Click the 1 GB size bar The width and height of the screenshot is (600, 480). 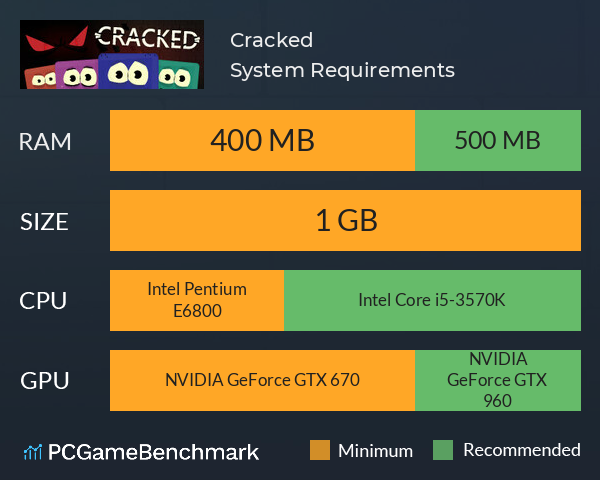[x=346, y=220]
